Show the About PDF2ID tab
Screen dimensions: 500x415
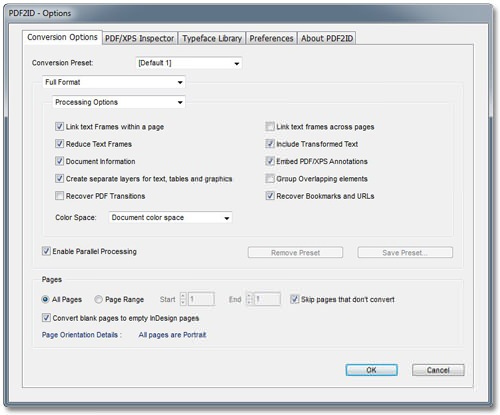click(327, 38)
